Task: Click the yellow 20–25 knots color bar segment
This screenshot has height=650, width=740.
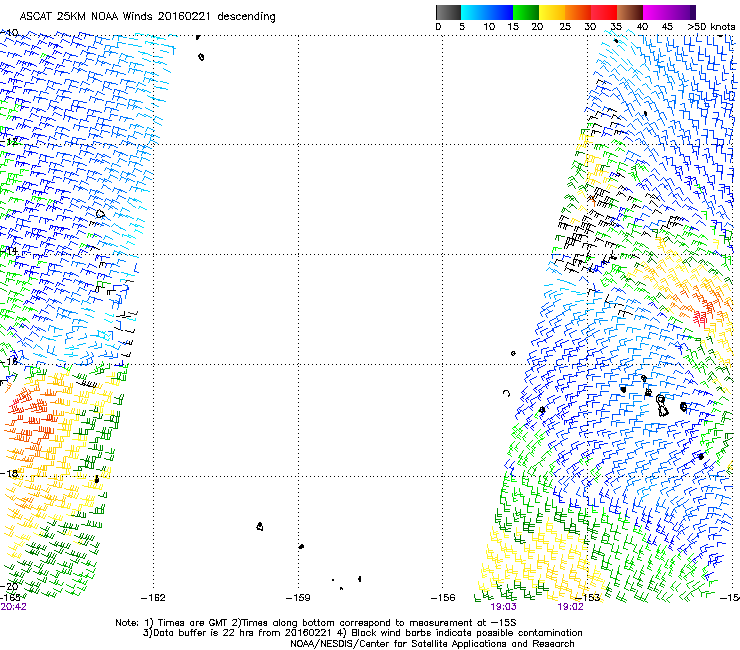Action: pos(552,12)
